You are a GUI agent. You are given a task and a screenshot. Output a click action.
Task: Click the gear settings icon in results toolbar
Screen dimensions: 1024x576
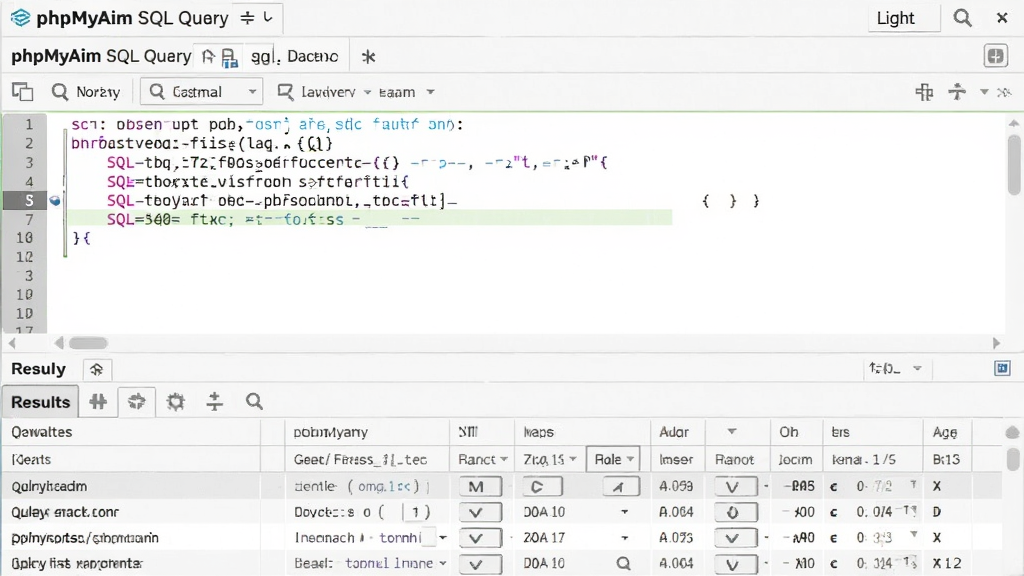pyautogui.click(x=176, y=402)
